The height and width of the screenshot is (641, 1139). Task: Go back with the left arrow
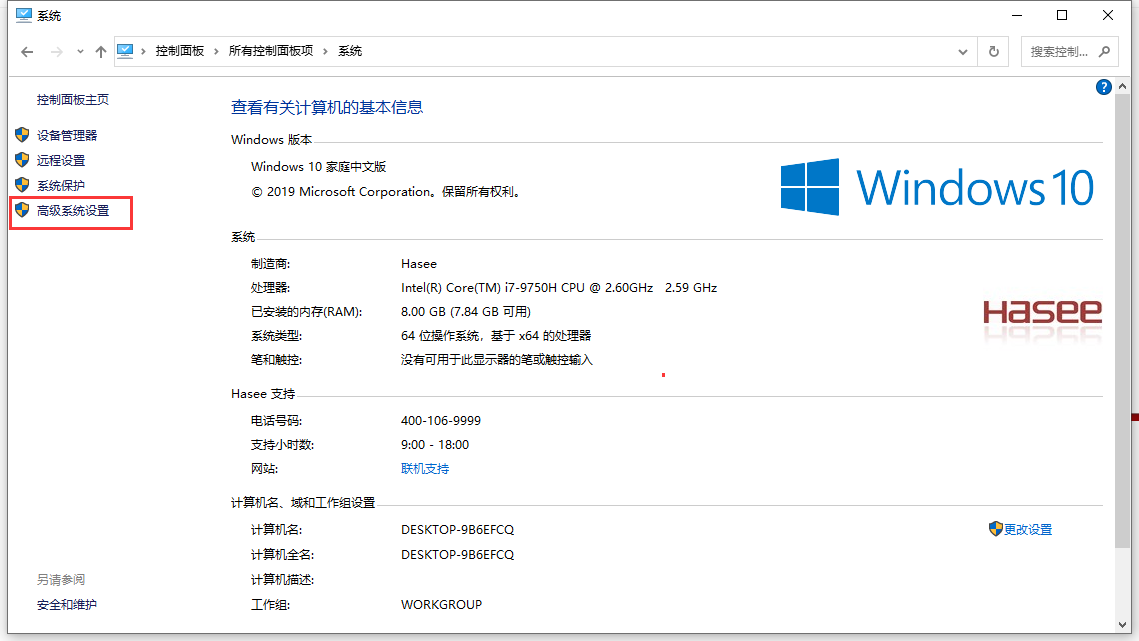[27, 52]
